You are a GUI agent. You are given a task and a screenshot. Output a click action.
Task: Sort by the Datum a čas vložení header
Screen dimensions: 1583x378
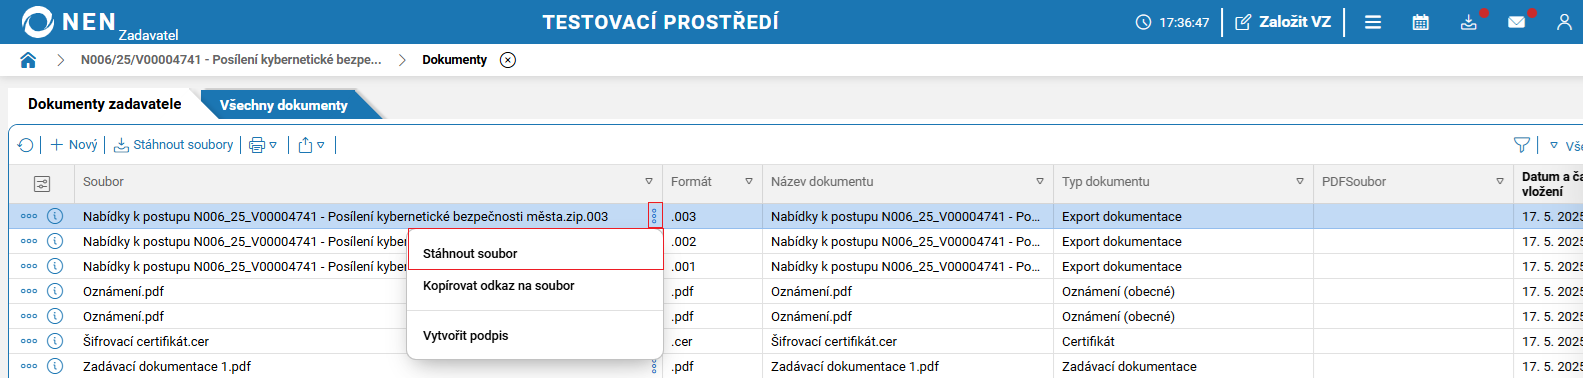point(1551,184)
